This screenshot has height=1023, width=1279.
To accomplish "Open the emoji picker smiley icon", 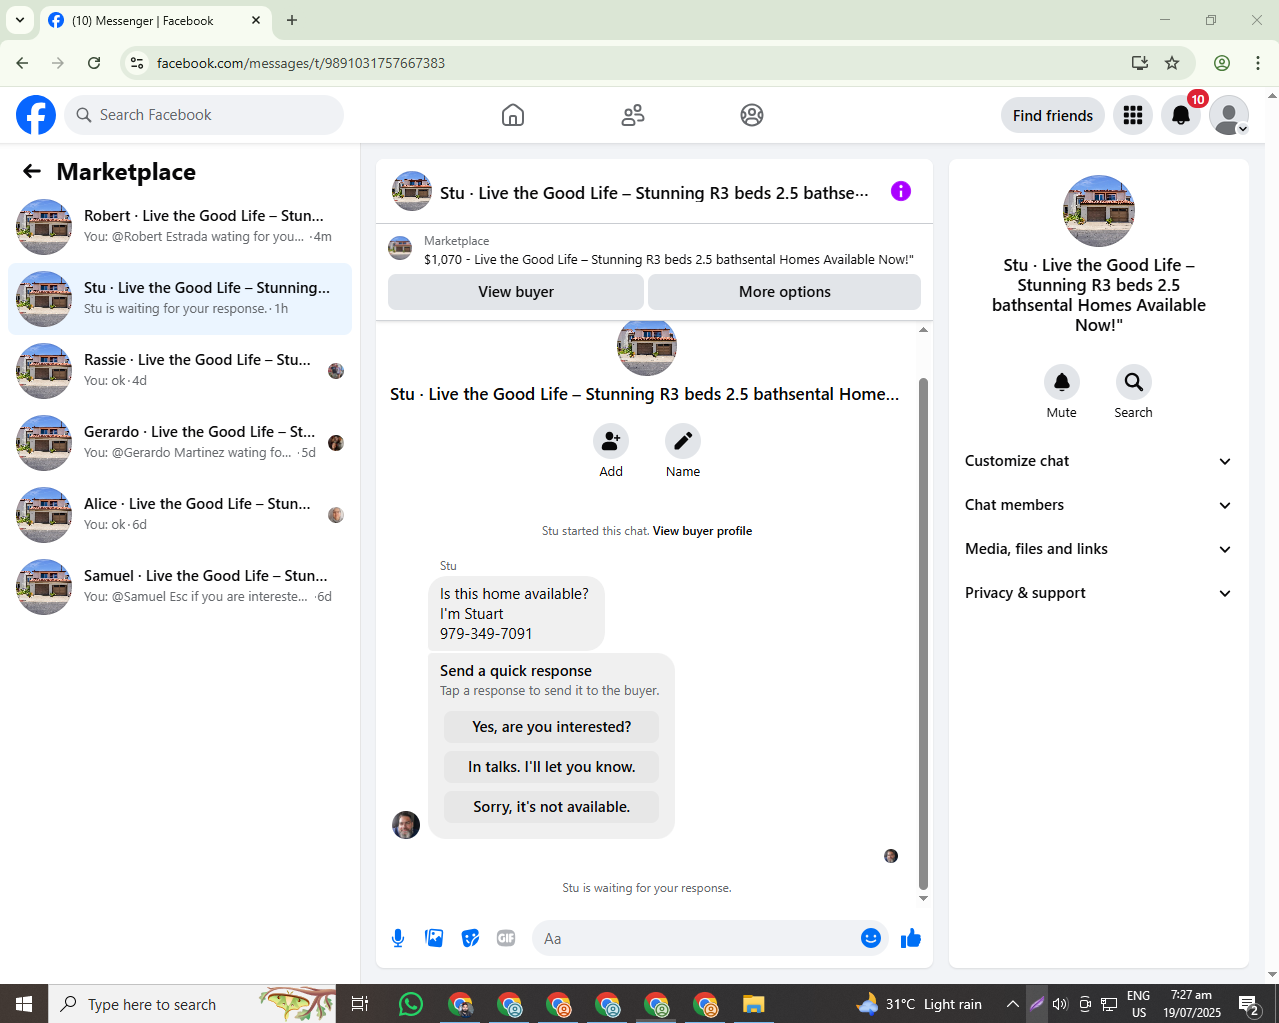I will coord(871,938).
